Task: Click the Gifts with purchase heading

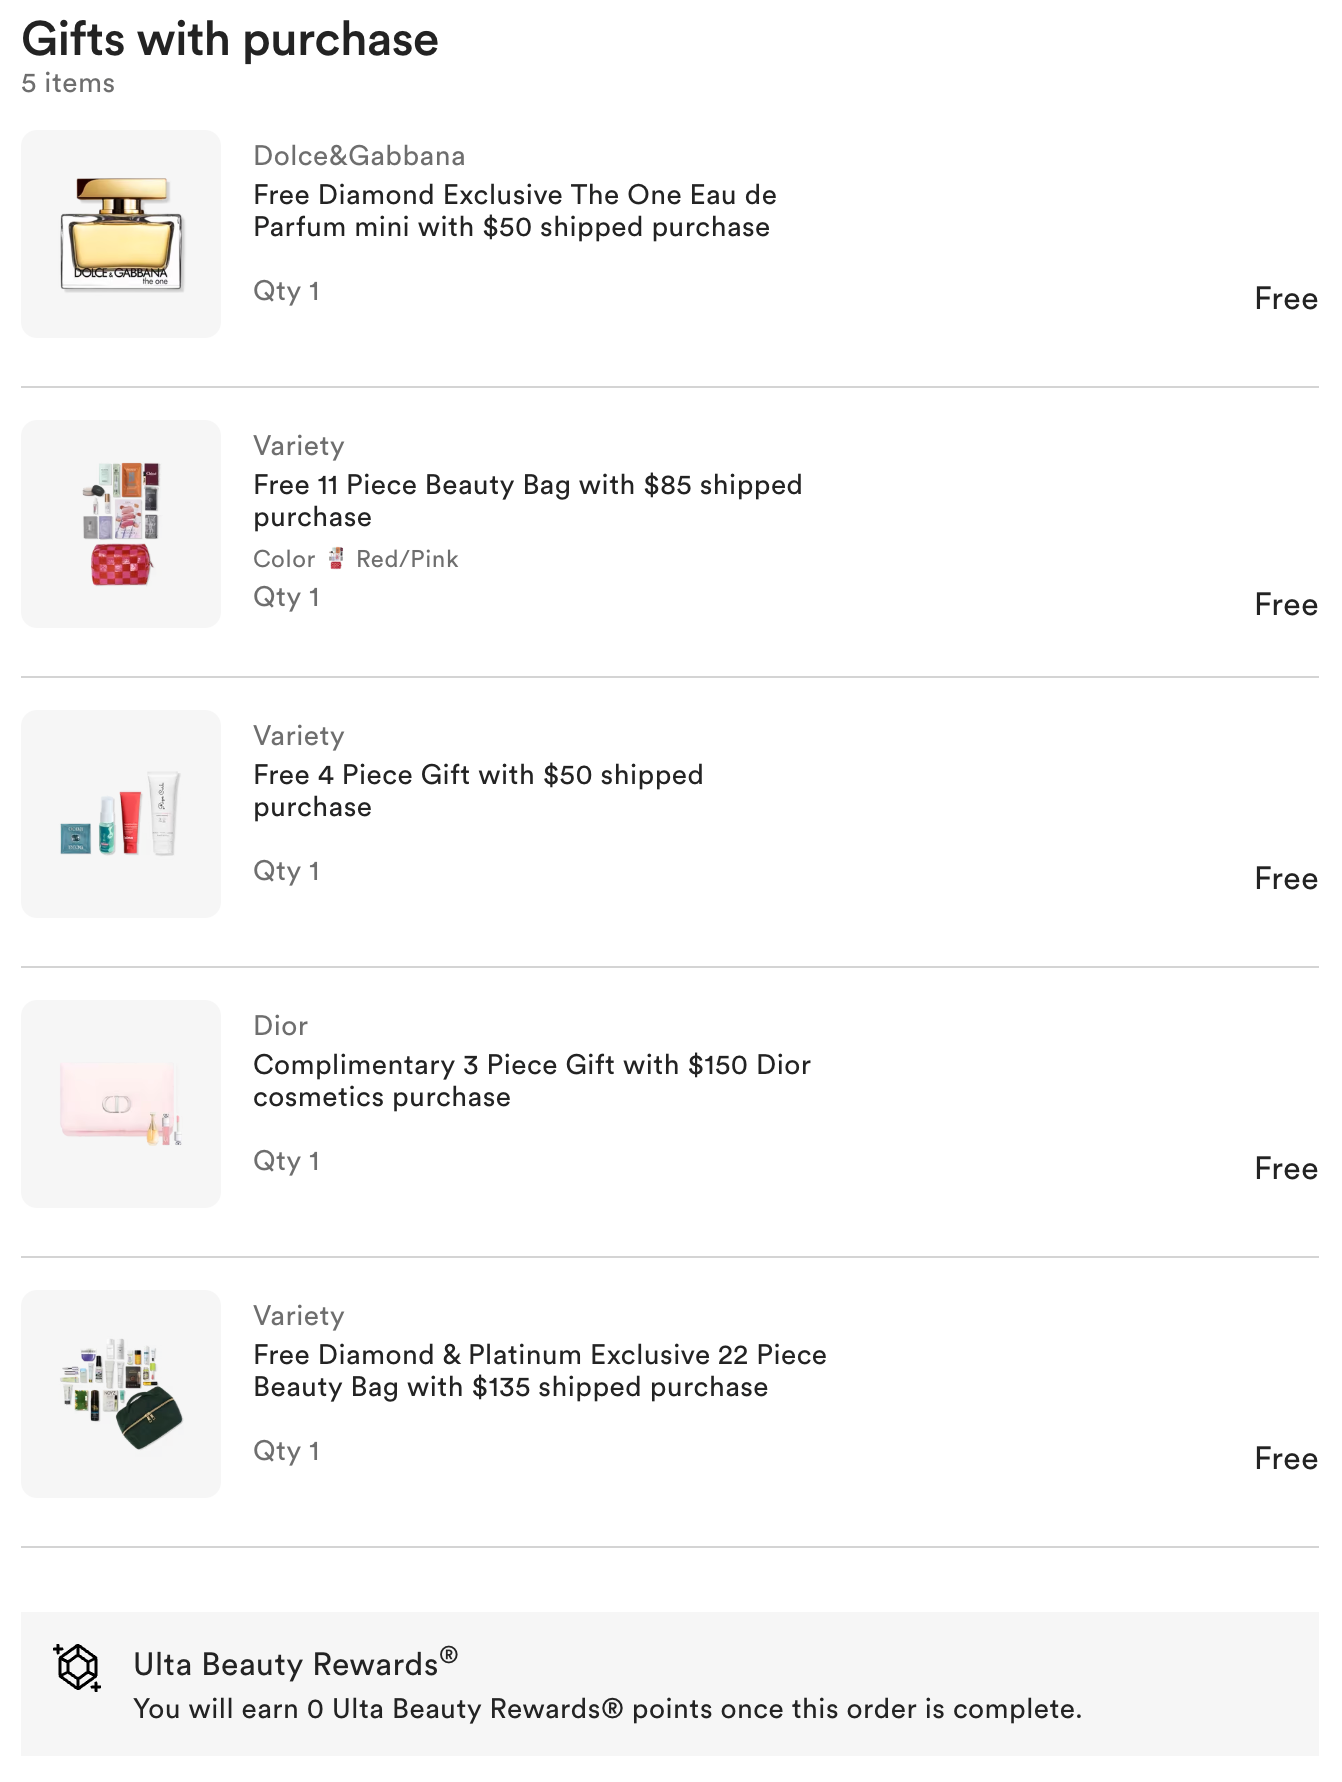Action: click(230, 40)
